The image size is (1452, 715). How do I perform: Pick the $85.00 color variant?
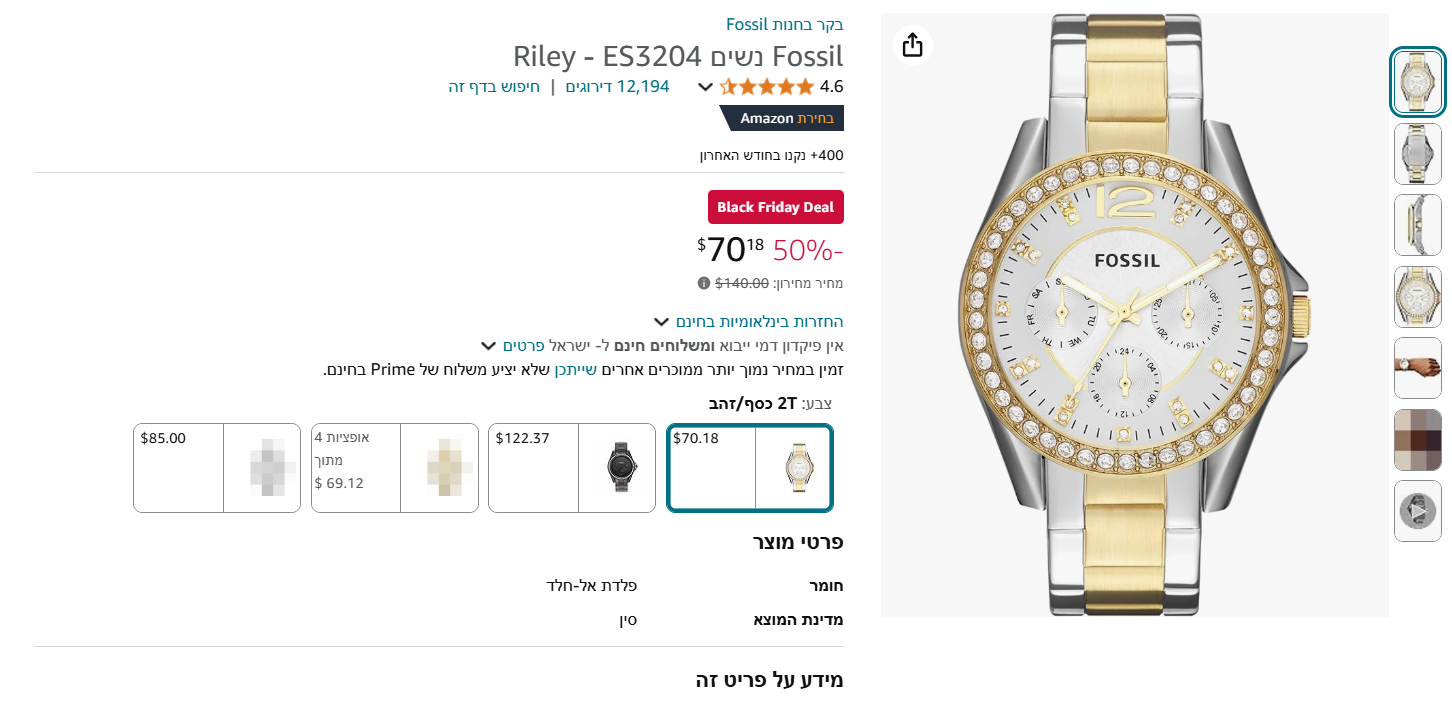tap(217, 468)
